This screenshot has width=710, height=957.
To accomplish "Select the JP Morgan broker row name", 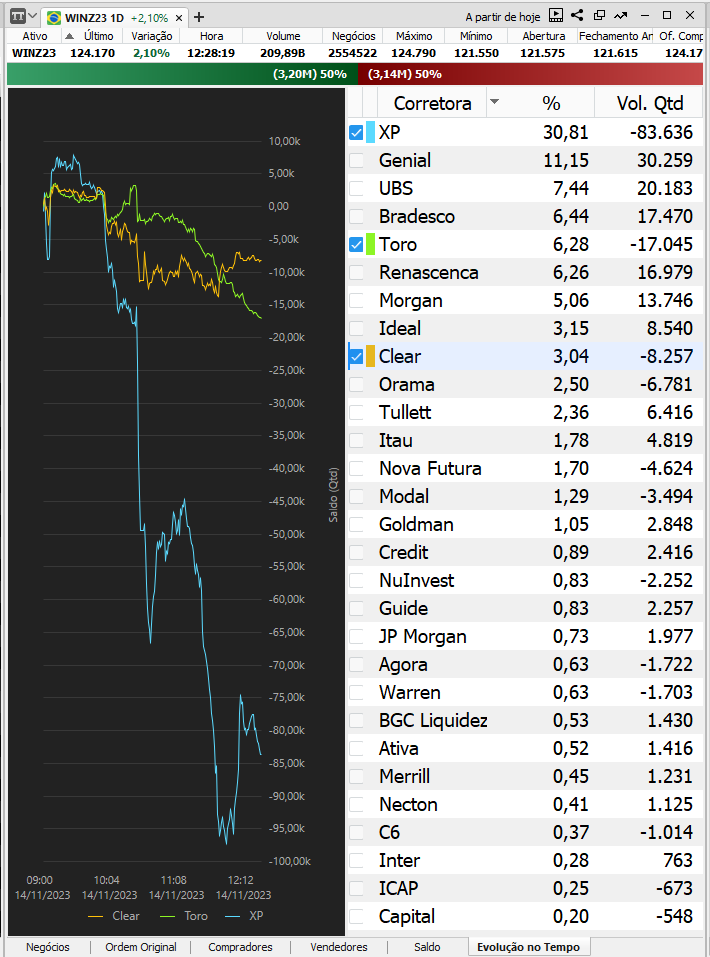I will pyautogui.click(x=422, y=637).
